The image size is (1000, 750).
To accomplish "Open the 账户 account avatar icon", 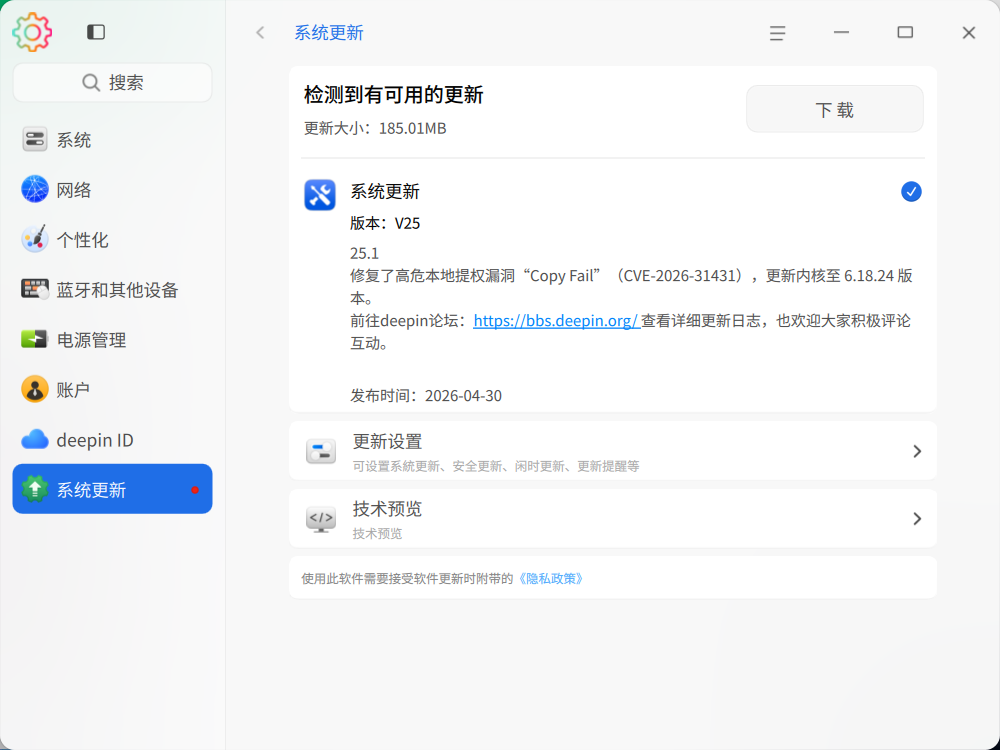I will click(x=35, y=390).
